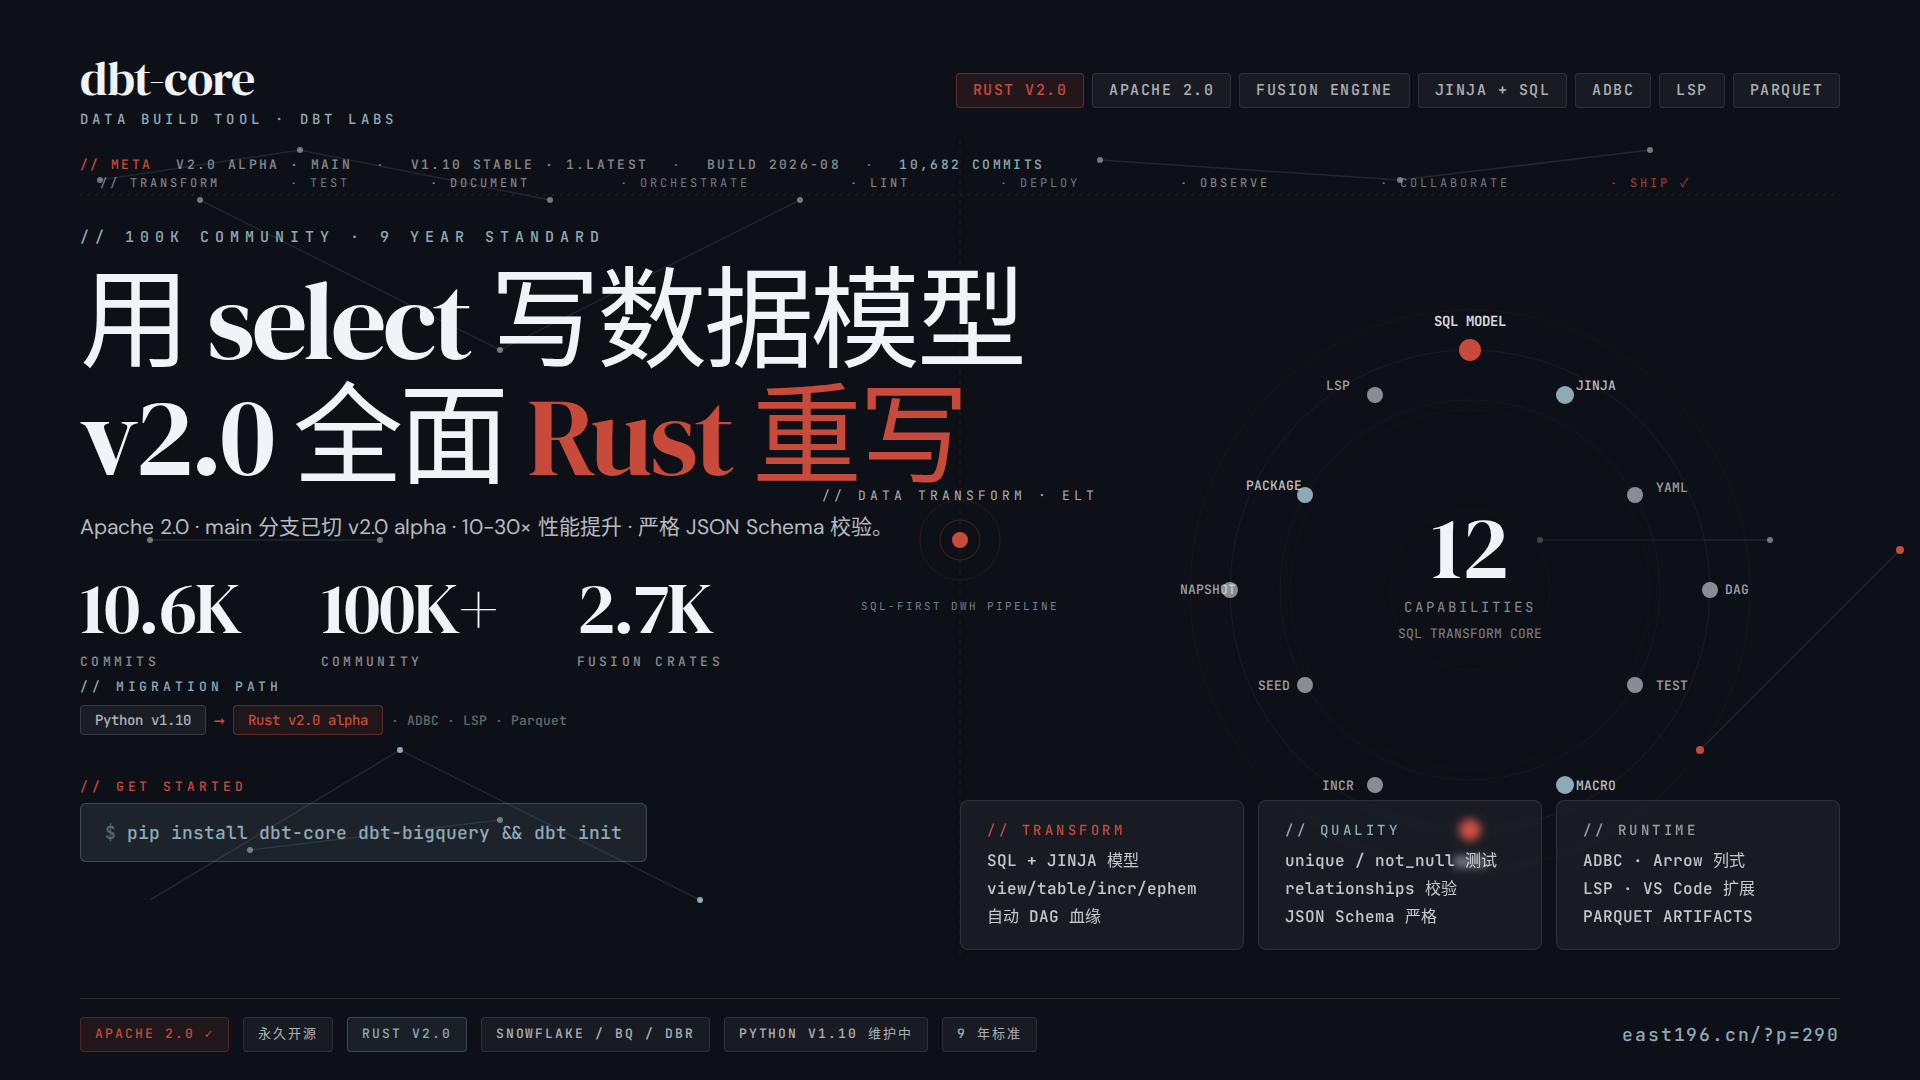Click the SEED node dot

[x=1305, y=685]
